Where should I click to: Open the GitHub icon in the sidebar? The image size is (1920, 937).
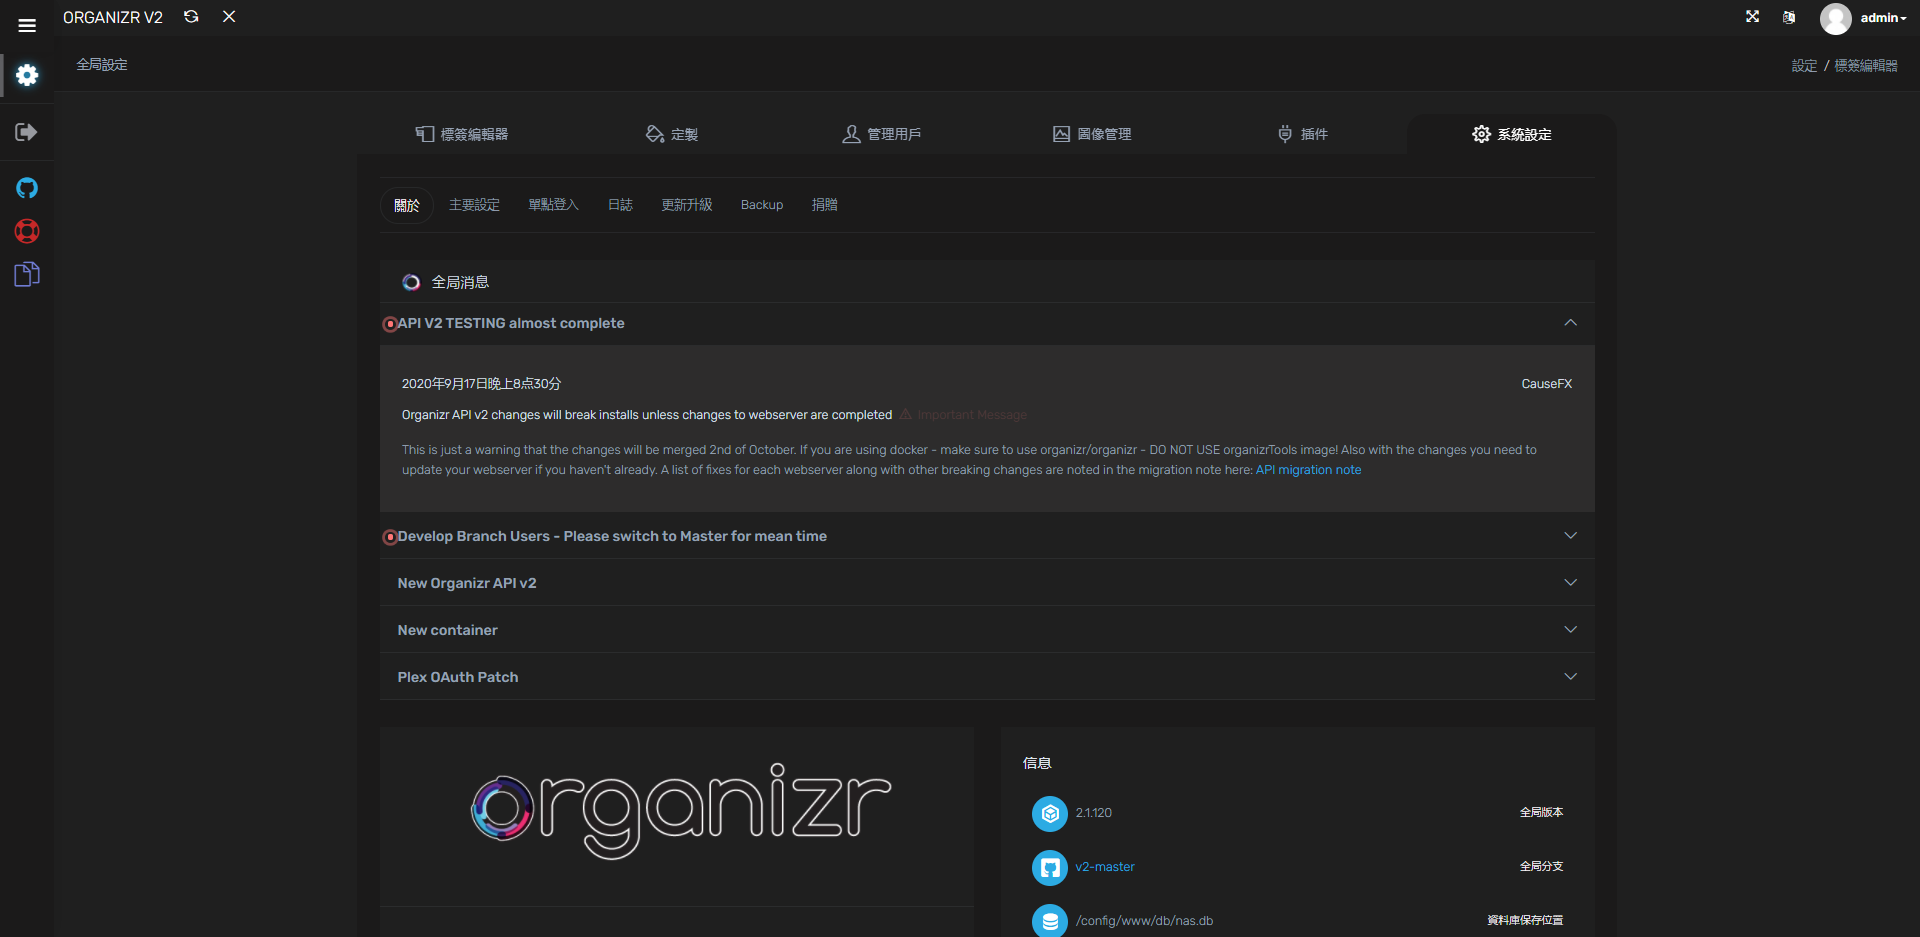pos(27,188)
